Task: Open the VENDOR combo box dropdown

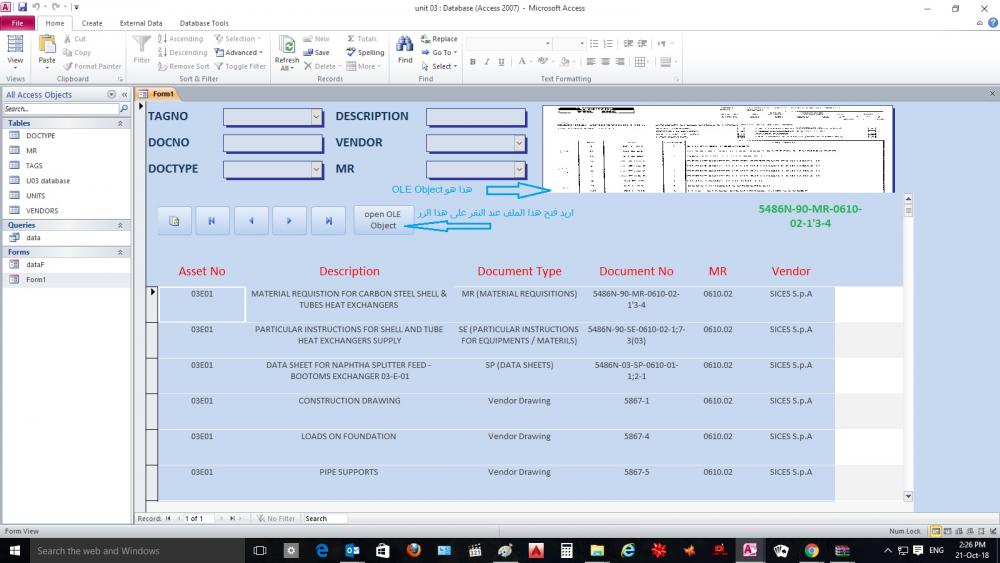Action: (x=519, y=143)
